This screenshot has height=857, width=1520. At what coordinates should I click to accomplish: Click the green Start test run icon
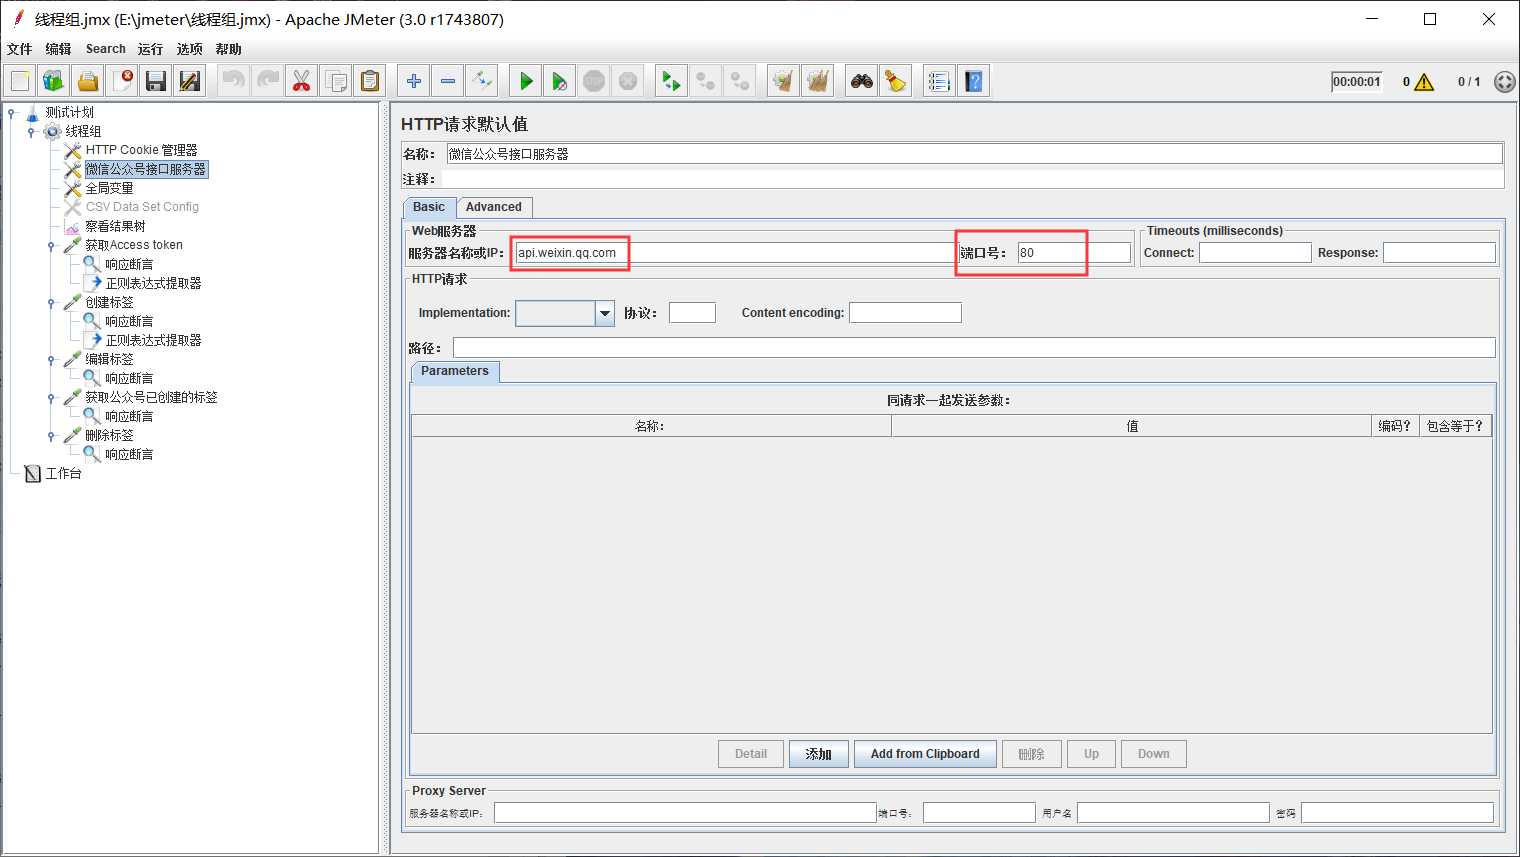coord(525,81)
